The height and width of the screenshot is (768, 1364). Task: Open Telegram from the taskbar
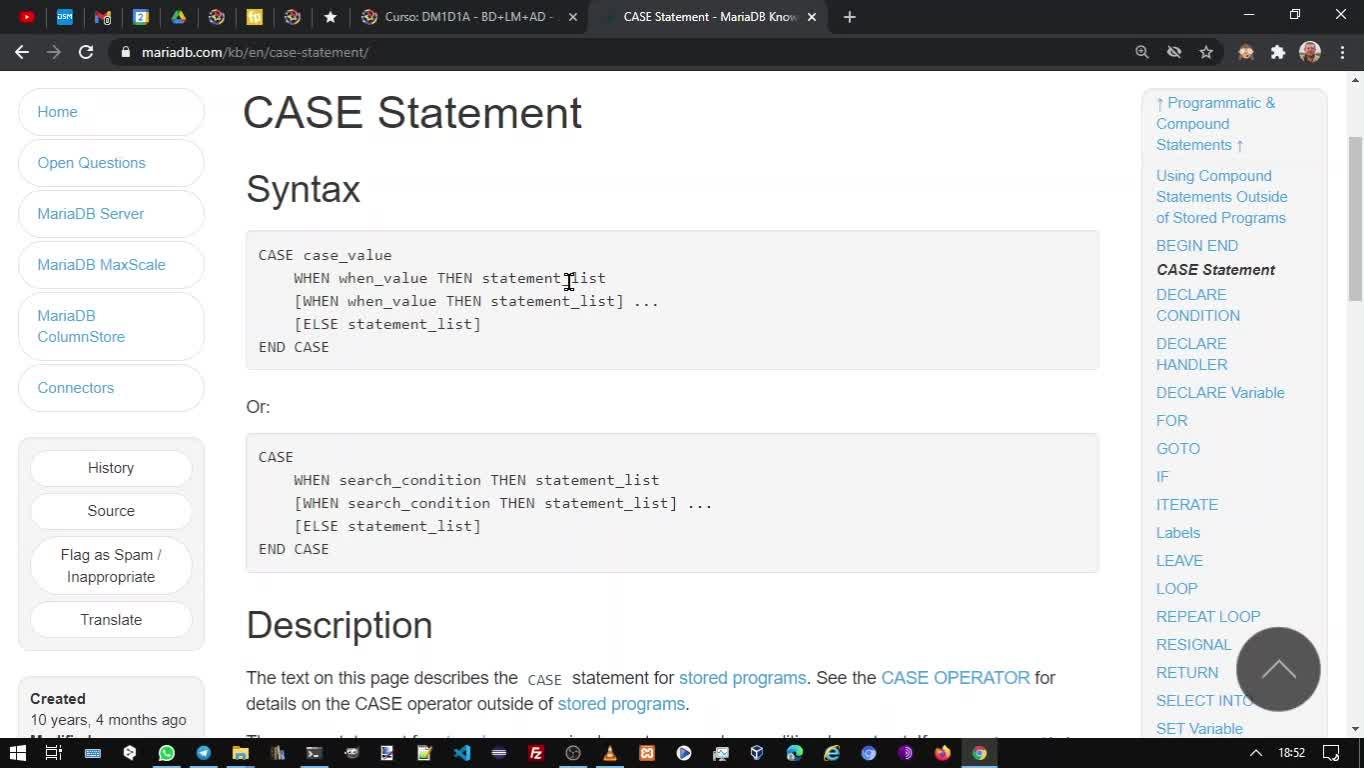click(x=203, y=753)
